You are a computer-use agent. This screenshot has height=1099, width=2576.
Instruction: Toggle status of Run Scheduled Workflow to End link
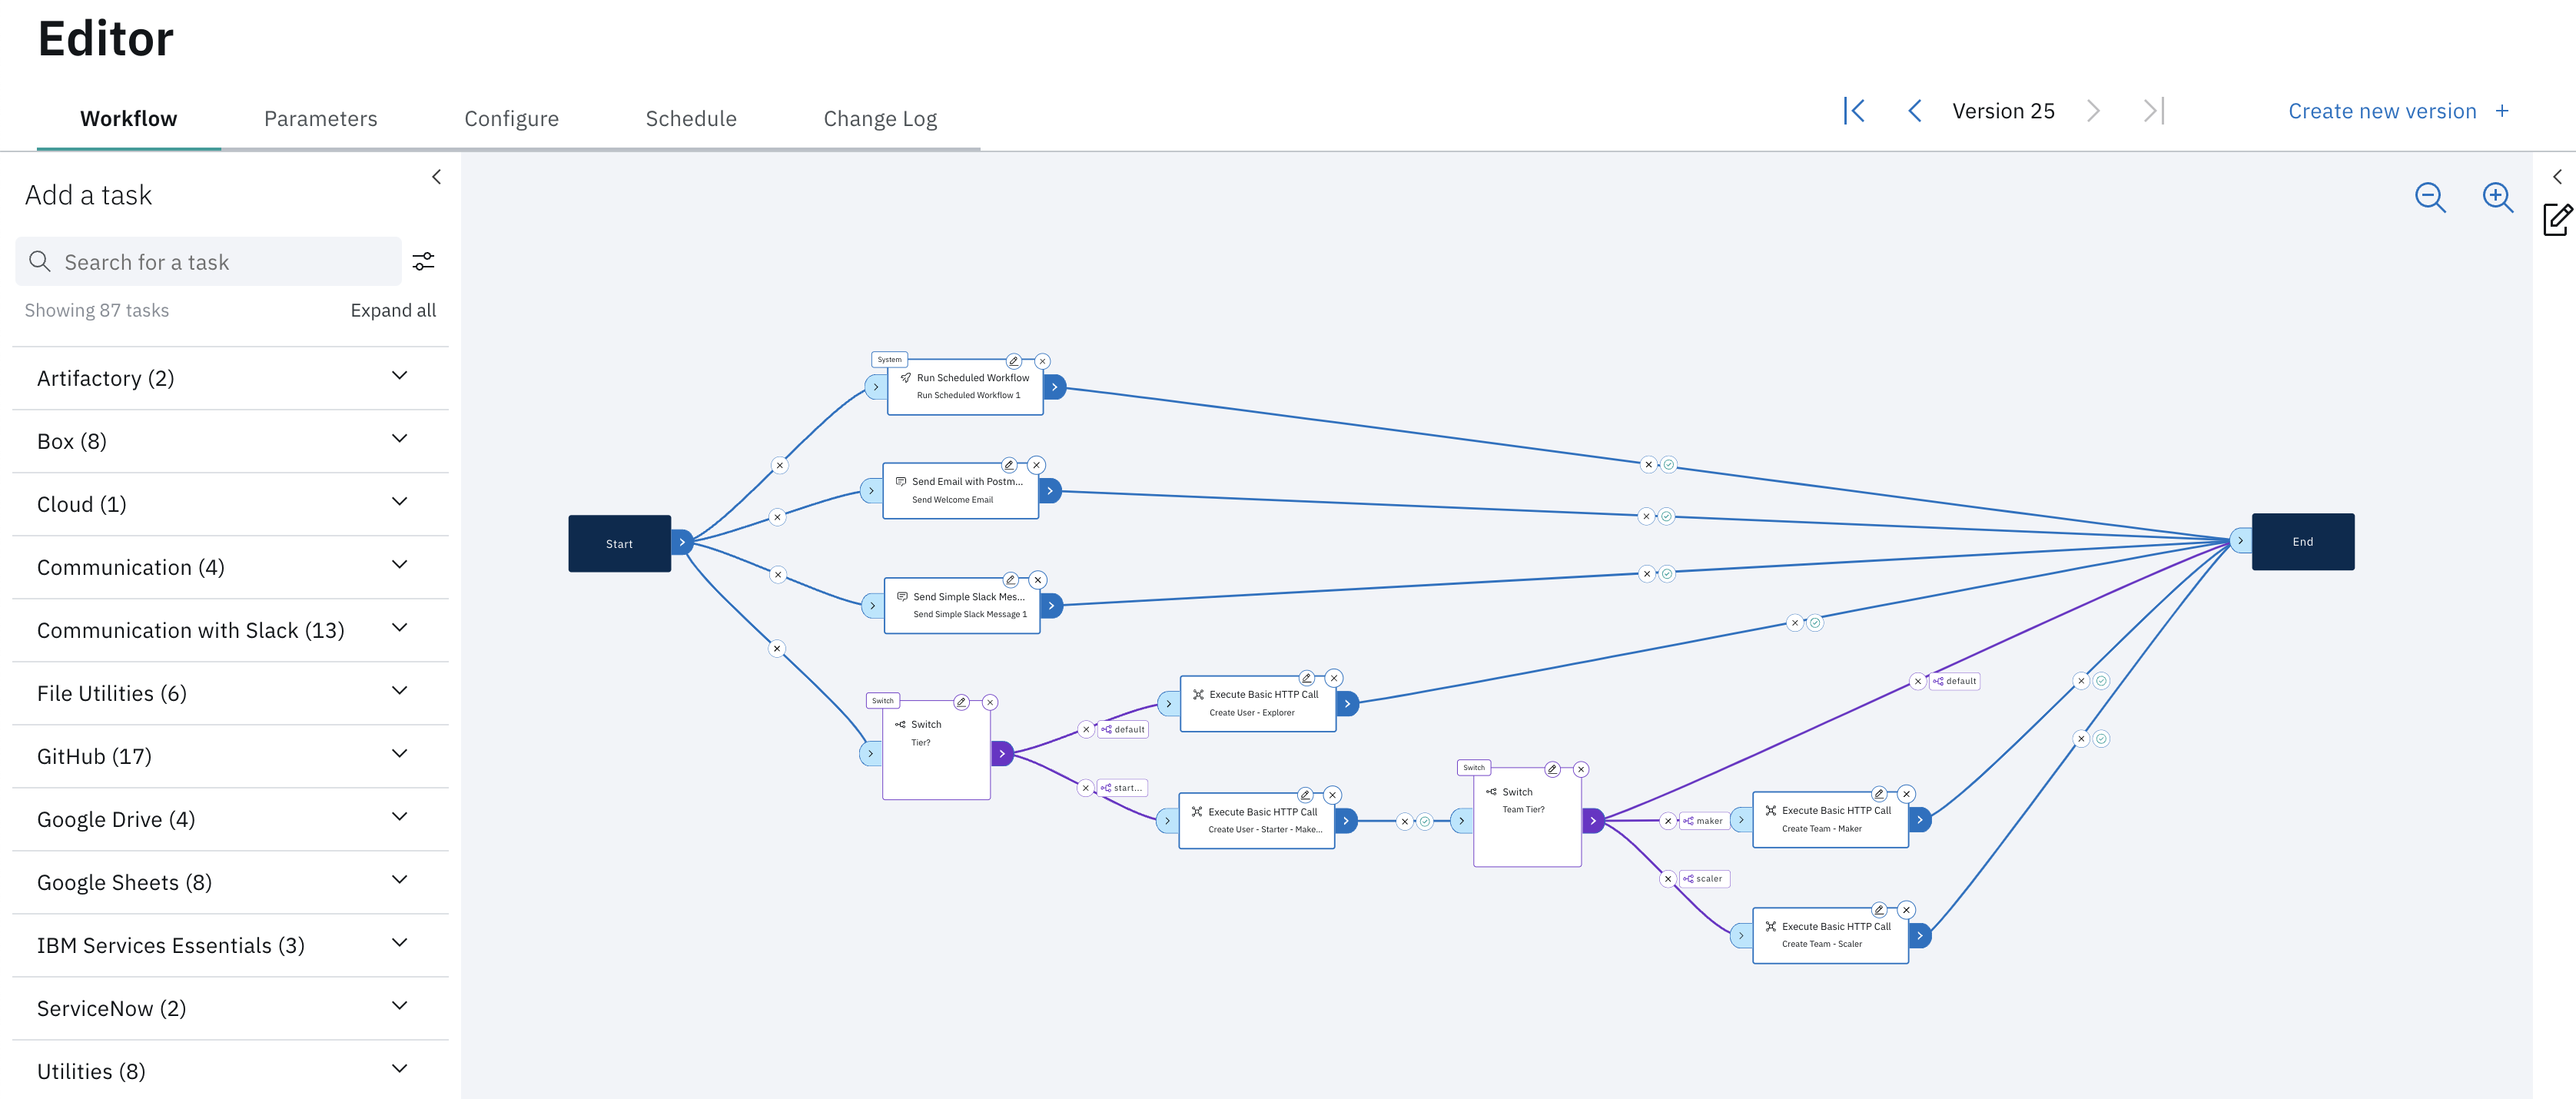tap(1669, 464)
